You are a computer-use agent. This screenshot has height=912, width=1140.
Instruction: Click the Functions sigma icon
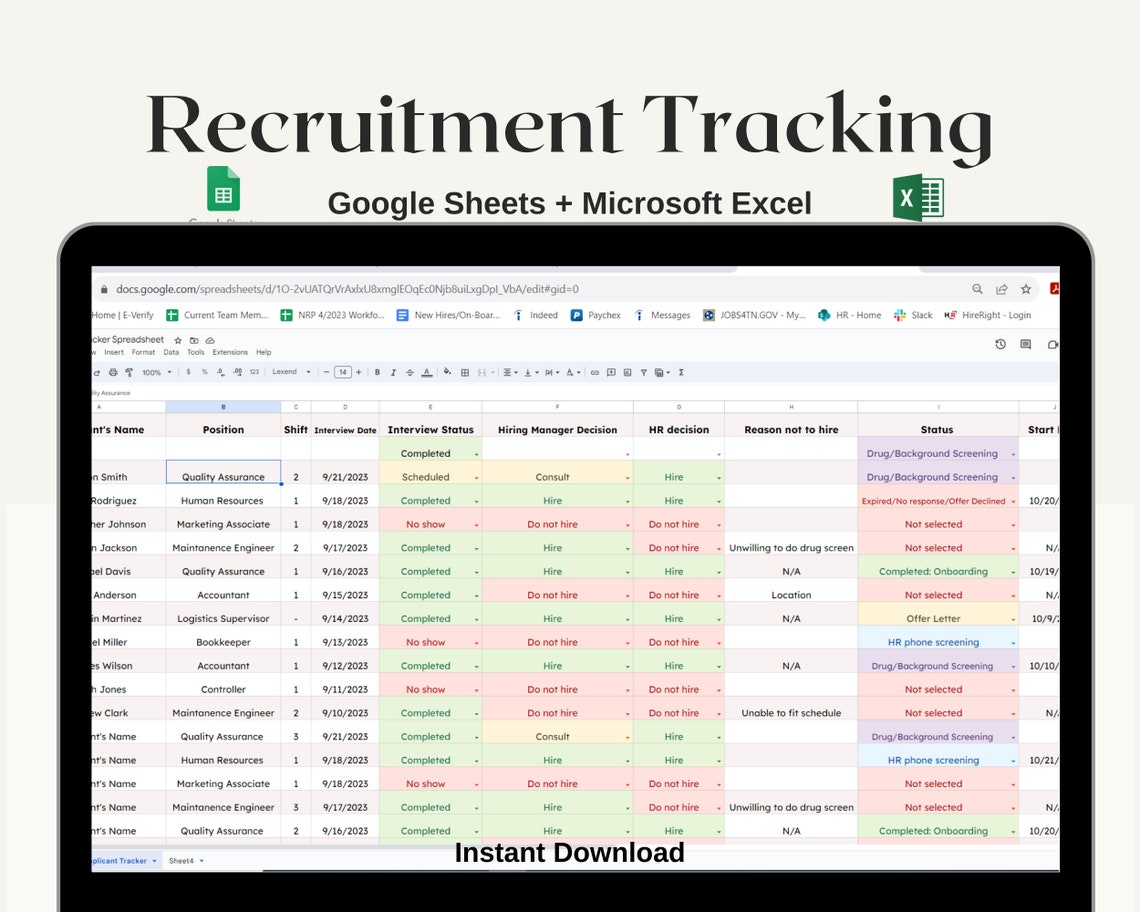point(680,371)
